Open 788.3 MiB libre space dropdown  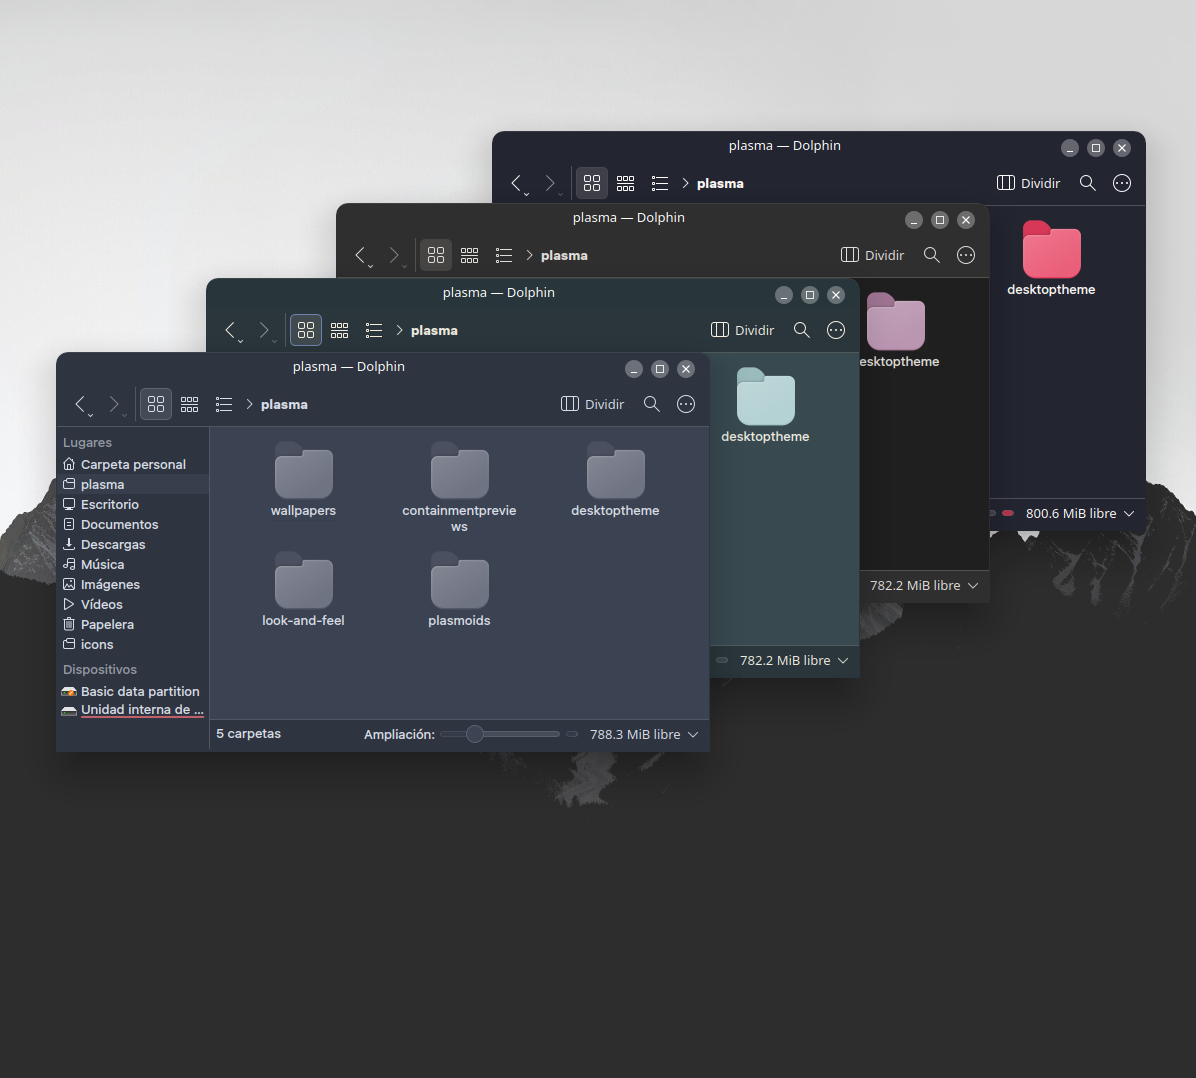[x=644, y=734]
